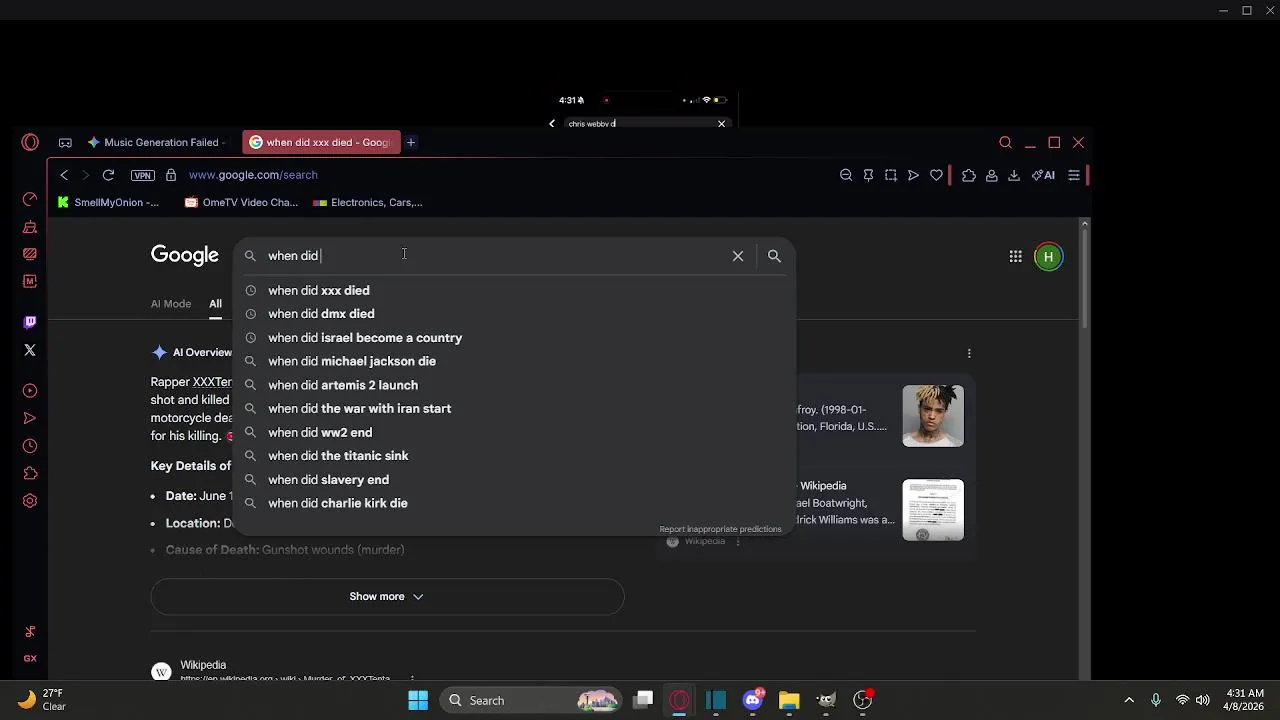Open GX Cleaner icon in sidebar
The height and width of the screenshot is (720, 1280).
[30, 227]
